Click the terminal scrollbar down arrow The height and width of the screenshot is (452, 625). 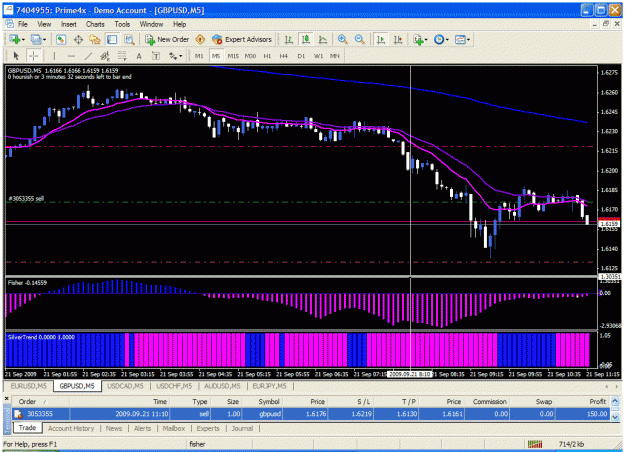[615, 417]
